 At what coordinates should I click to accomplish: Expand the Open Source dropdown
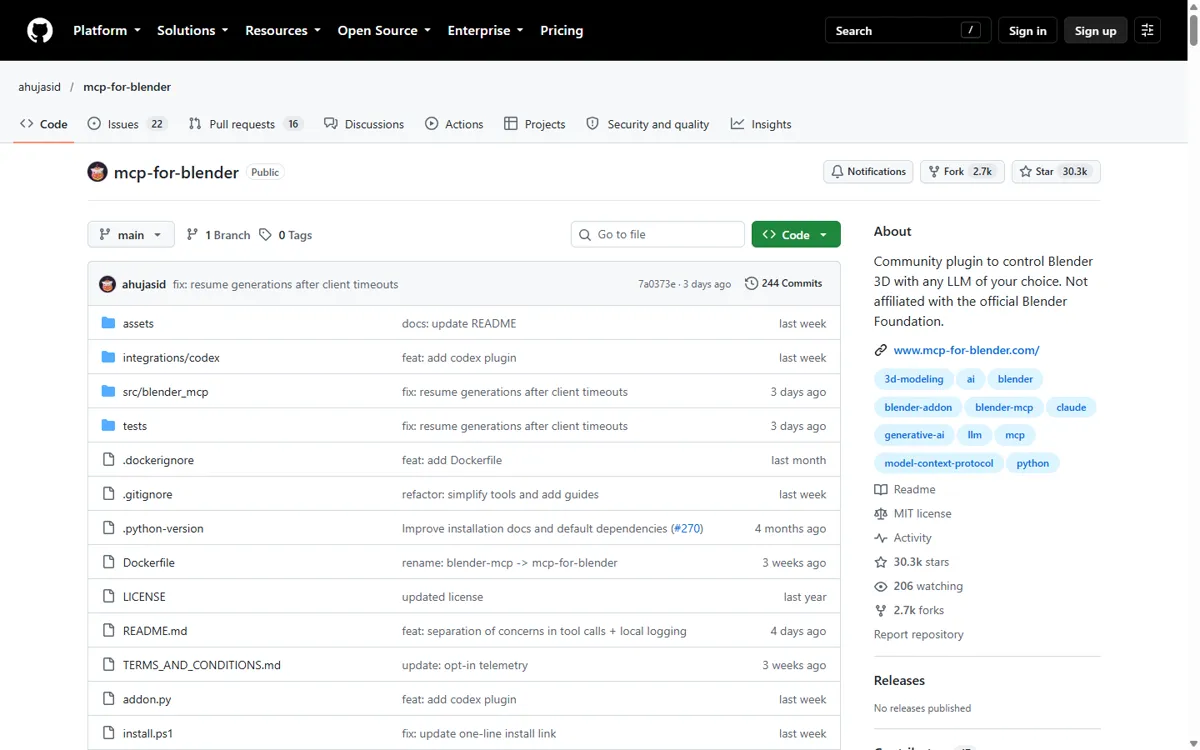[384, 31]
